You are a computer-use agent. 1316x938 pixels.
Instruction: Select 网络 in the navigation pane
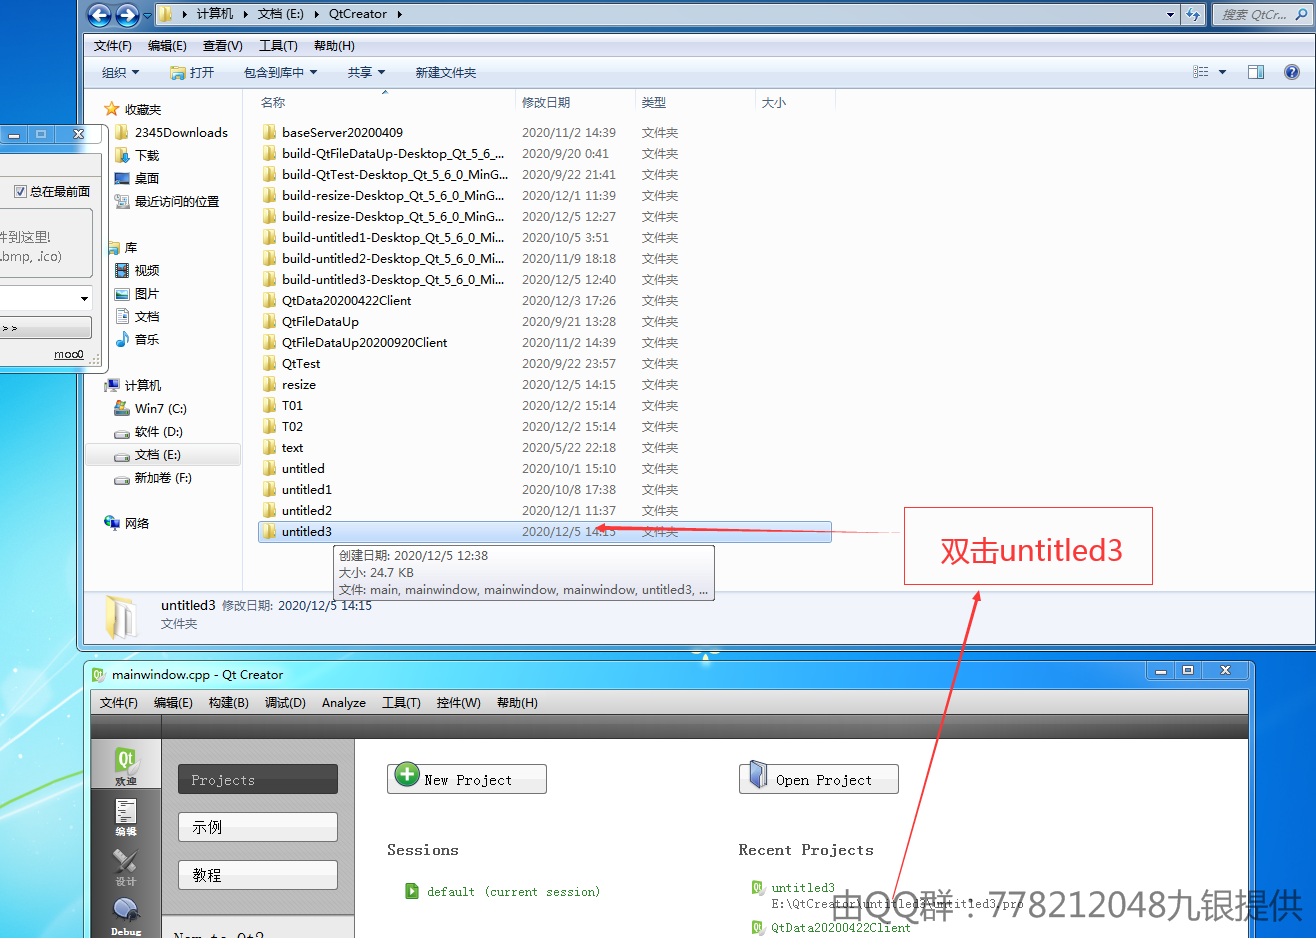pos(137,523)
